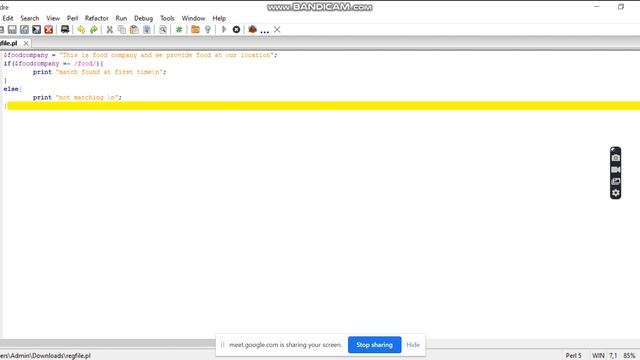The image size is (640, 360).
Task: Click the WIN line-ending status entry
Action: point(598,356)
